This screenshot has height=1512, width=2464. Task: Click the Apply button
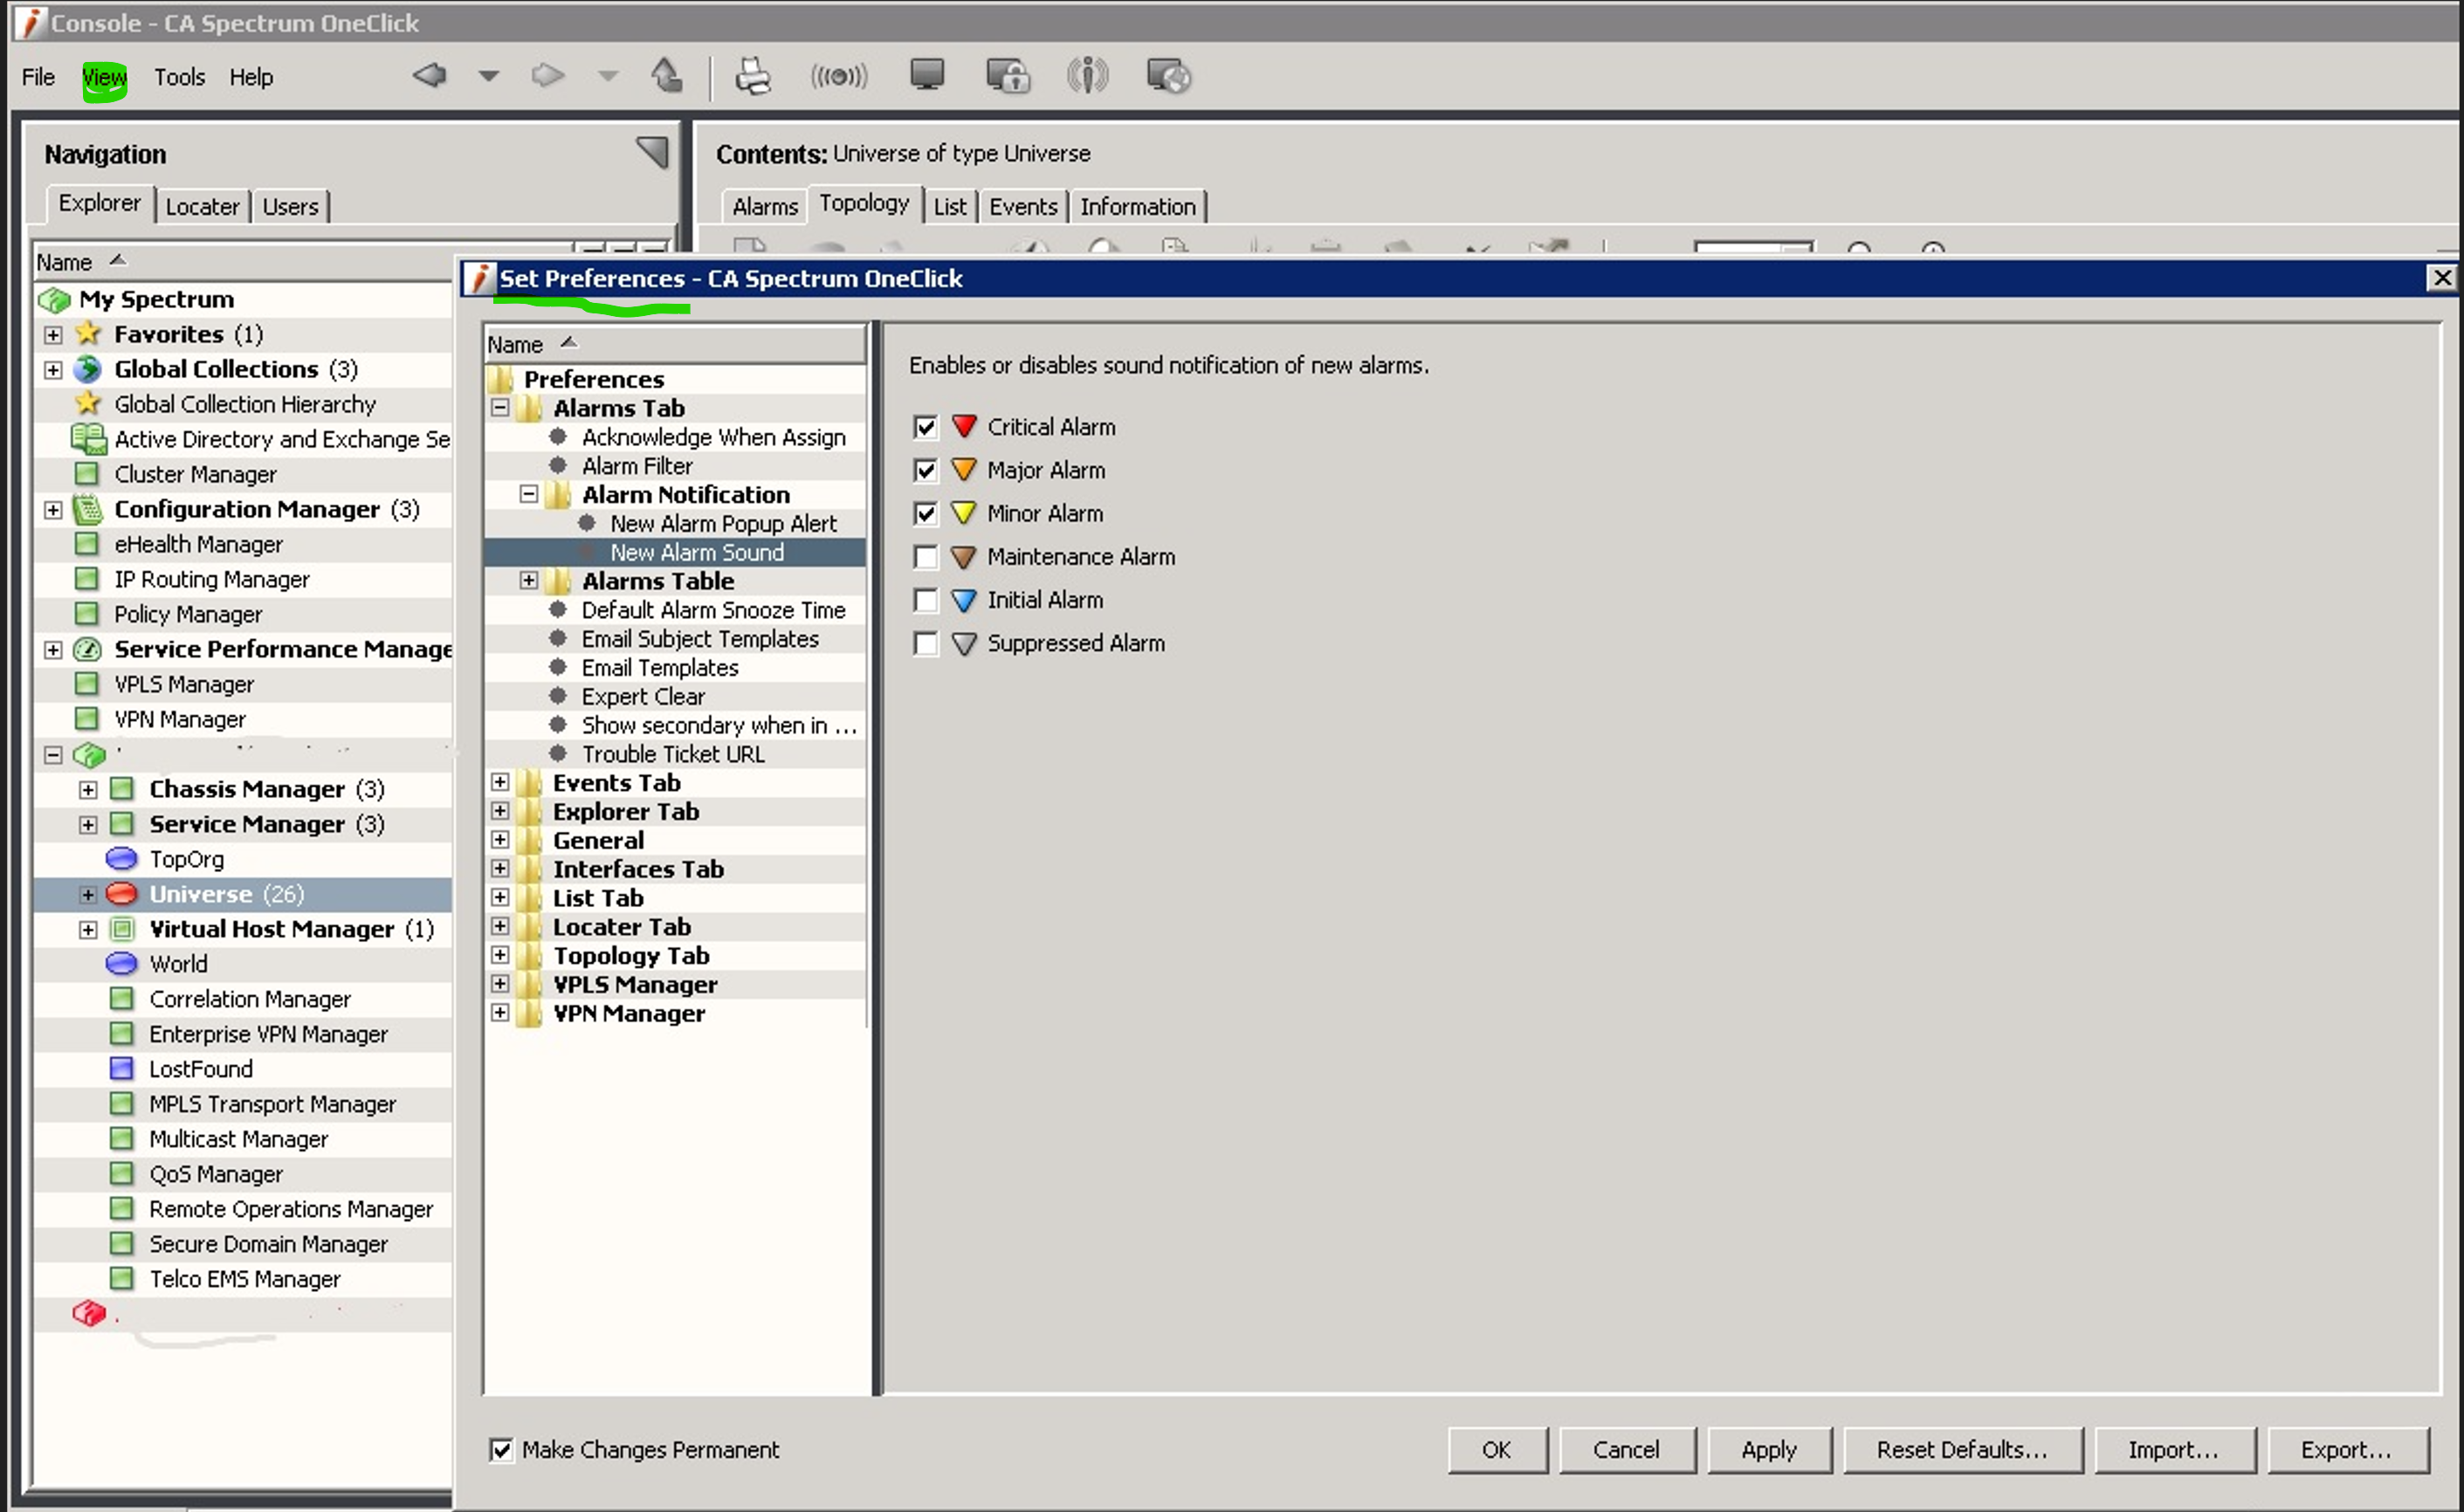coord(1768,1449)
